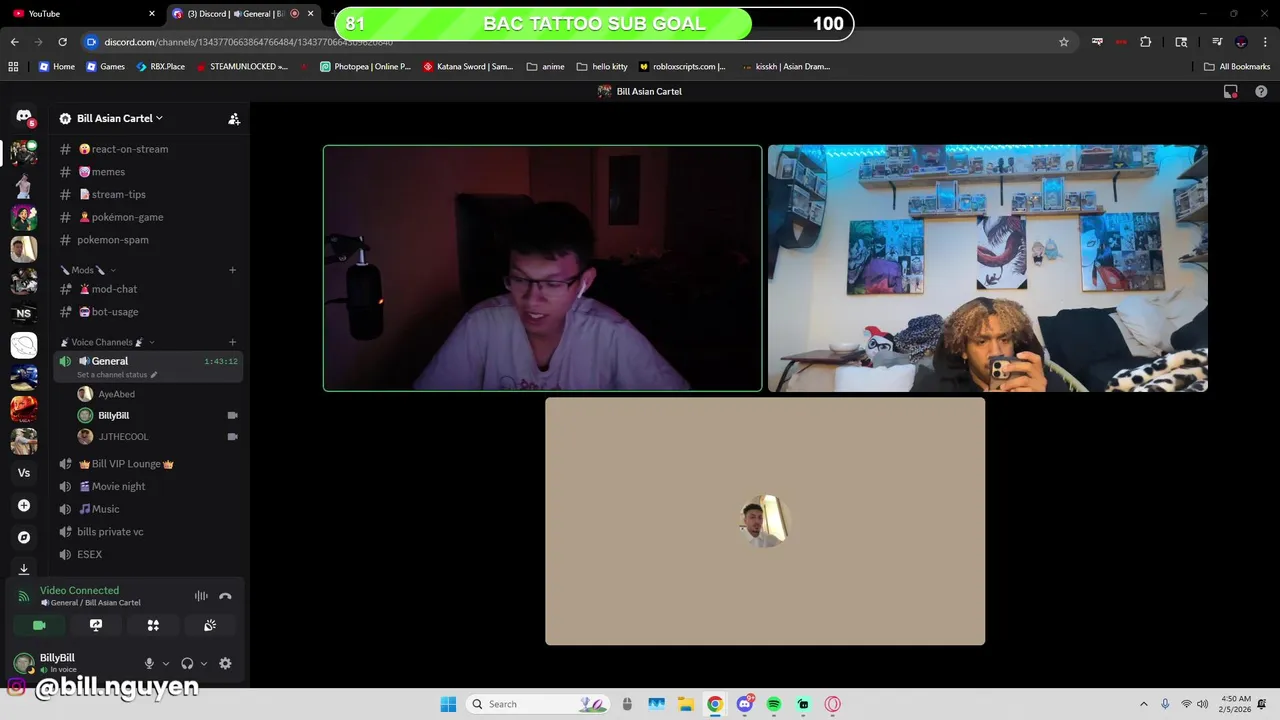Viewport: 1280px width, 720px height.
Task: Turn off camera in voice panel
Action: (x=39, y=625)
